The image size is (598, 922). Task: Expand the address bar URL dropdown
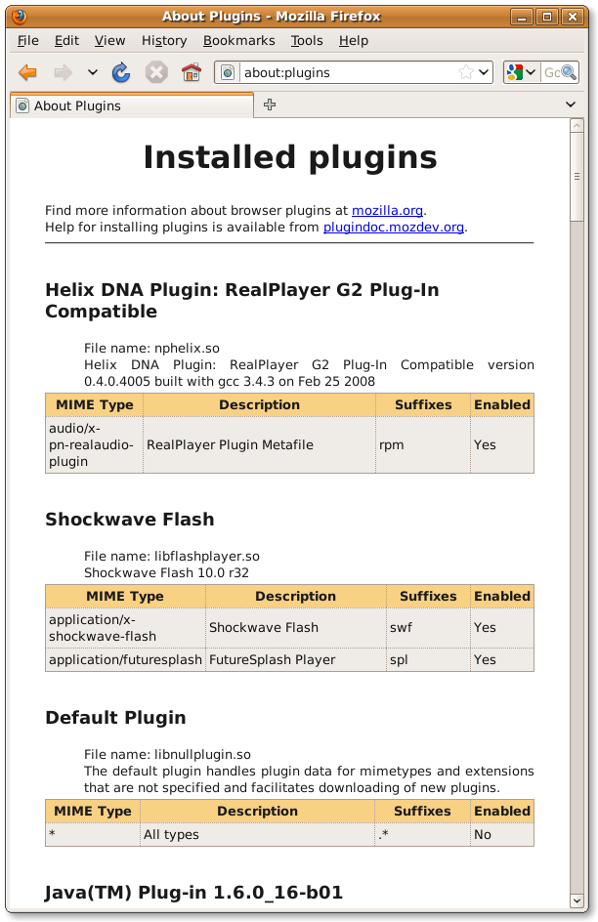[483, 72]
